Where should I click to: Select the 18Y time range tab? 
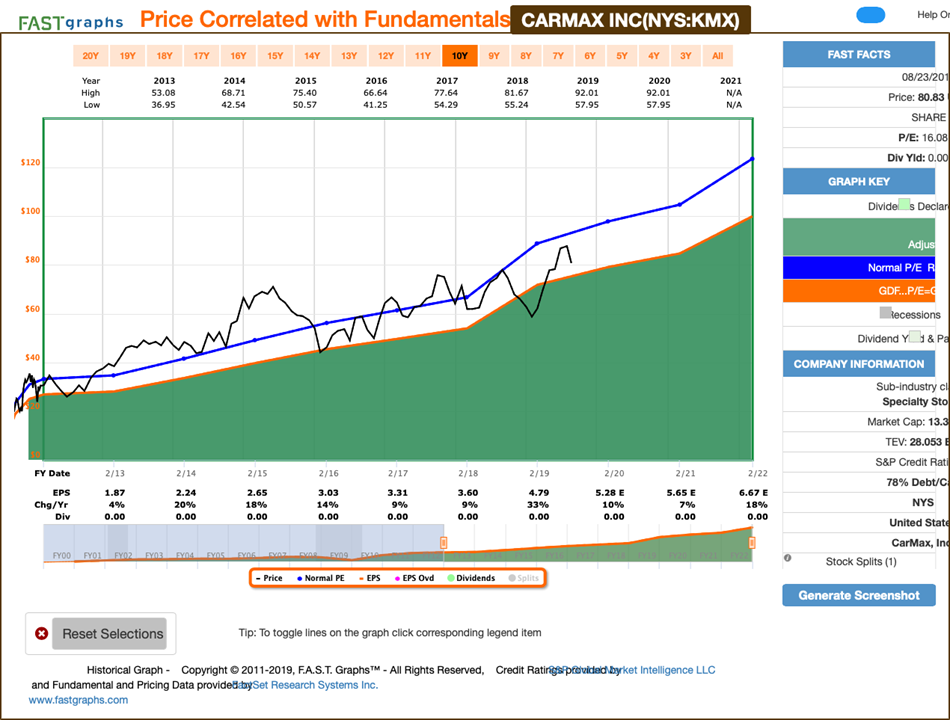pyautogui.click(x=164, y=56)
